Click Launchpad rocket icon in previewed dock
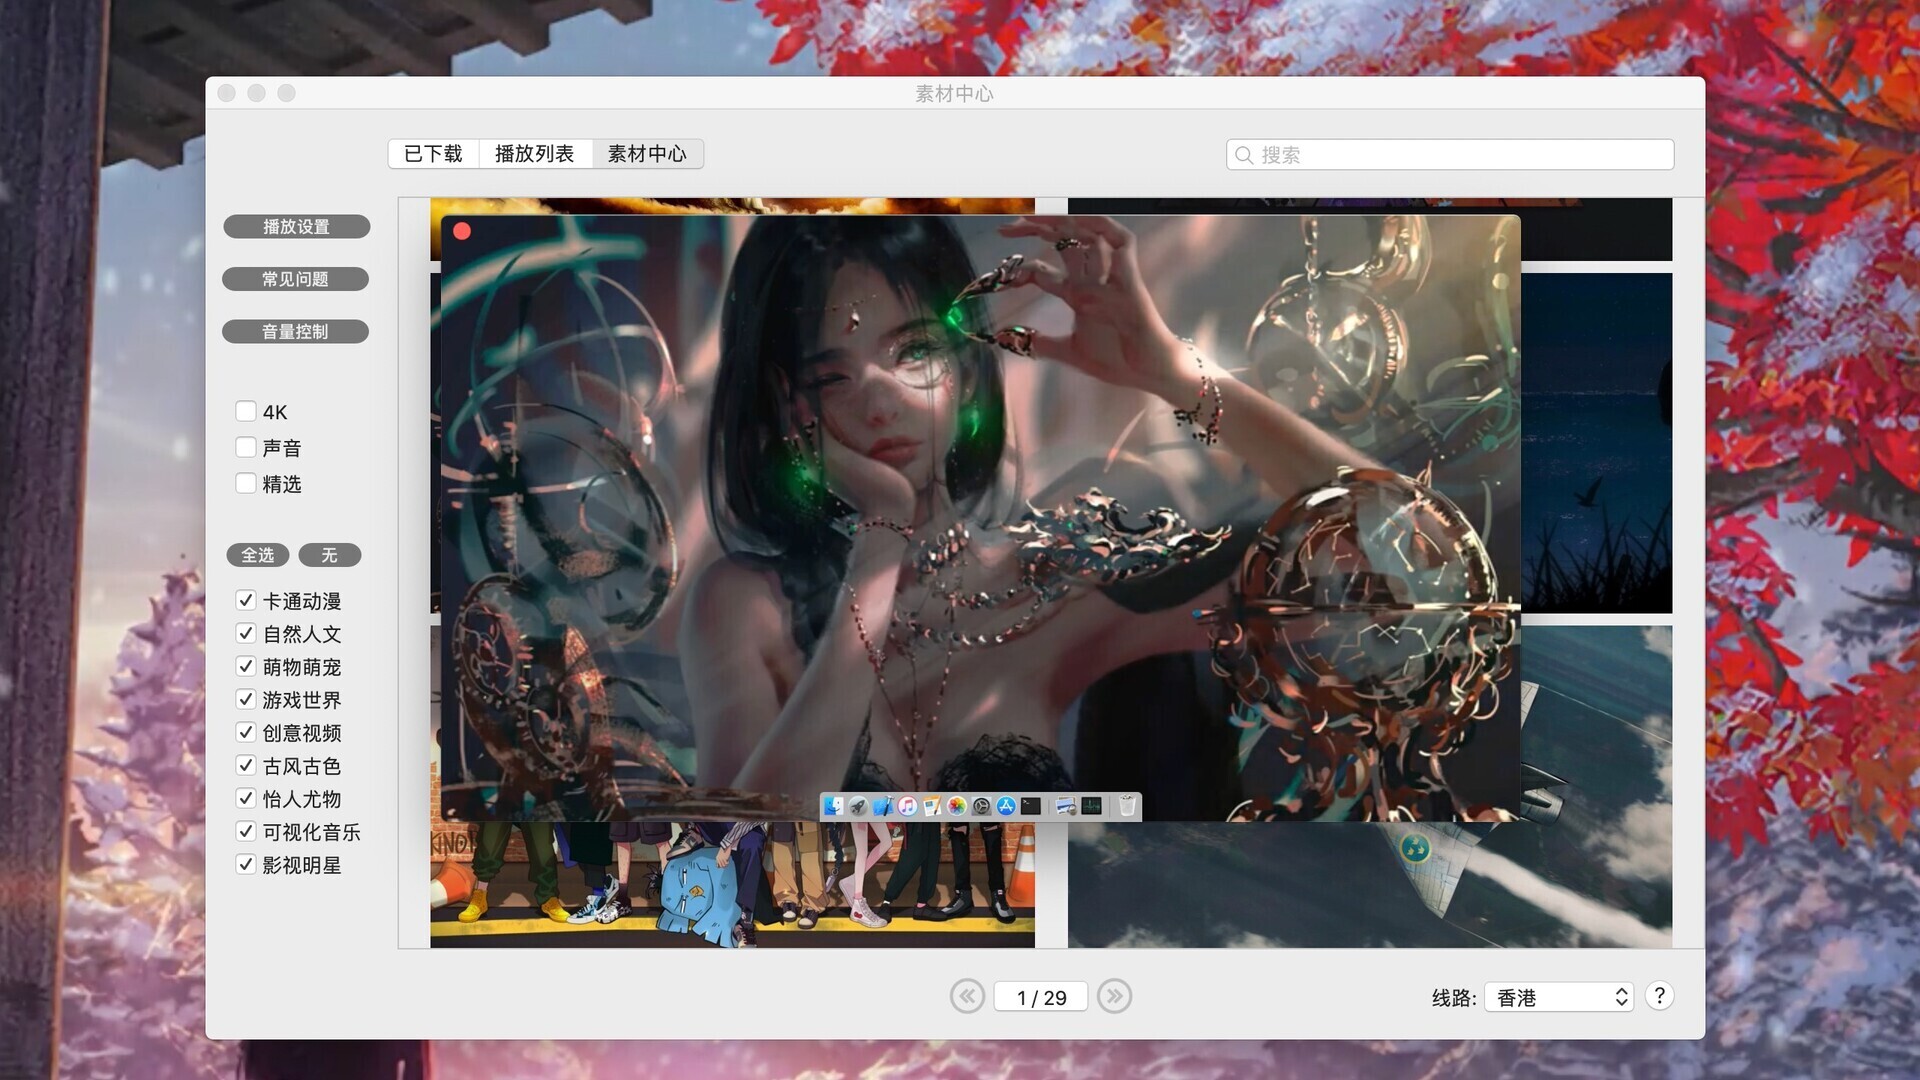 (x=858, y=806)
